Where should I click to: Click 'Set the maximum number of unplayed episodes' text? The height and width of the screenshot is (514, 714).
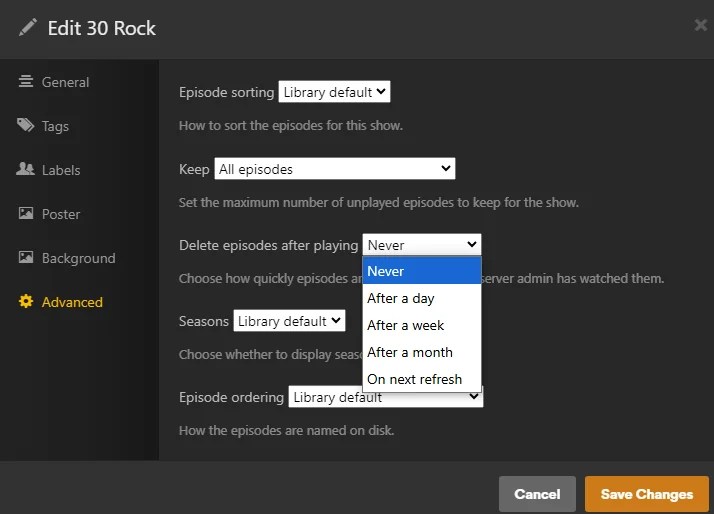[x=378, y=203]
